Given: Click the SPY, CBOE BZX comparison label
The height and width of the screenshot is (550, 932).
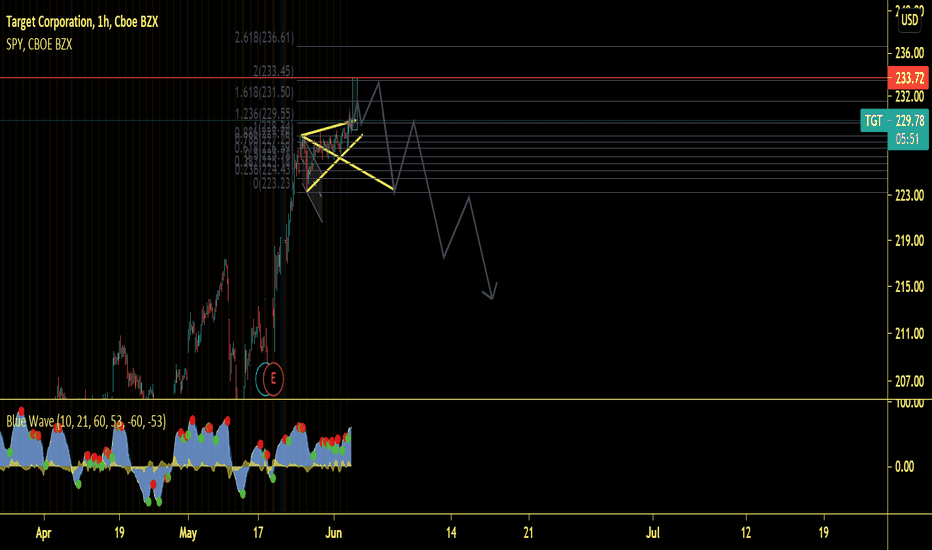Looking at the screenshot, I should tap(39, 45).
